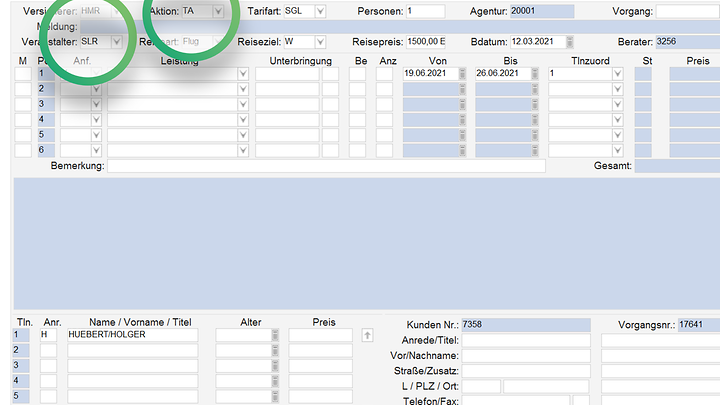This screenshot has width=720, height=405.
Task: Tick the M checkbox in row 1
Action: (x=22, y=74)
